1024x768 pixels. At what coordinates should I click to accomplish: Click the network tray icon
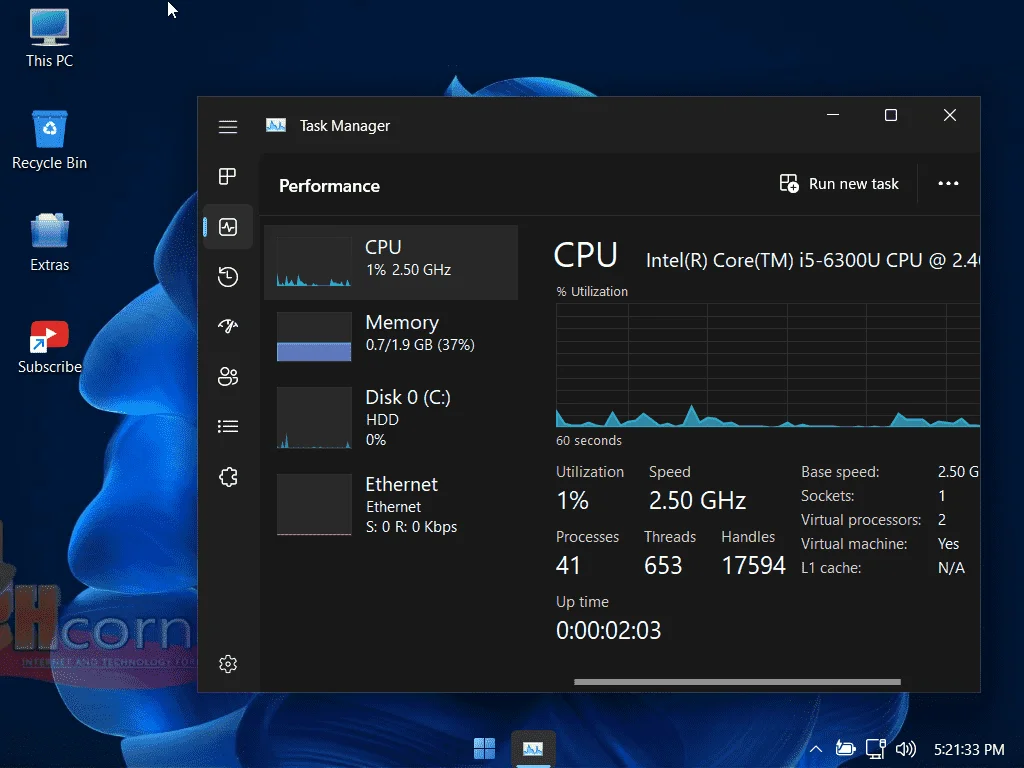(x=876, y=749)
